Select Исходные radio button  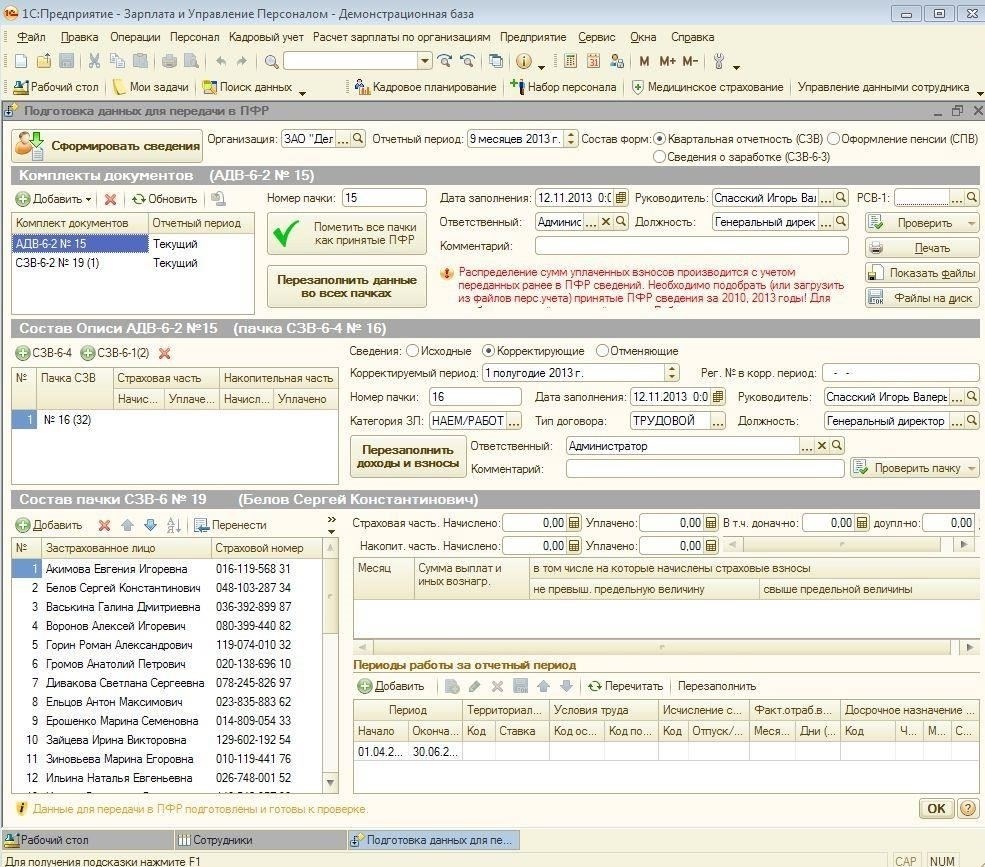413,351
